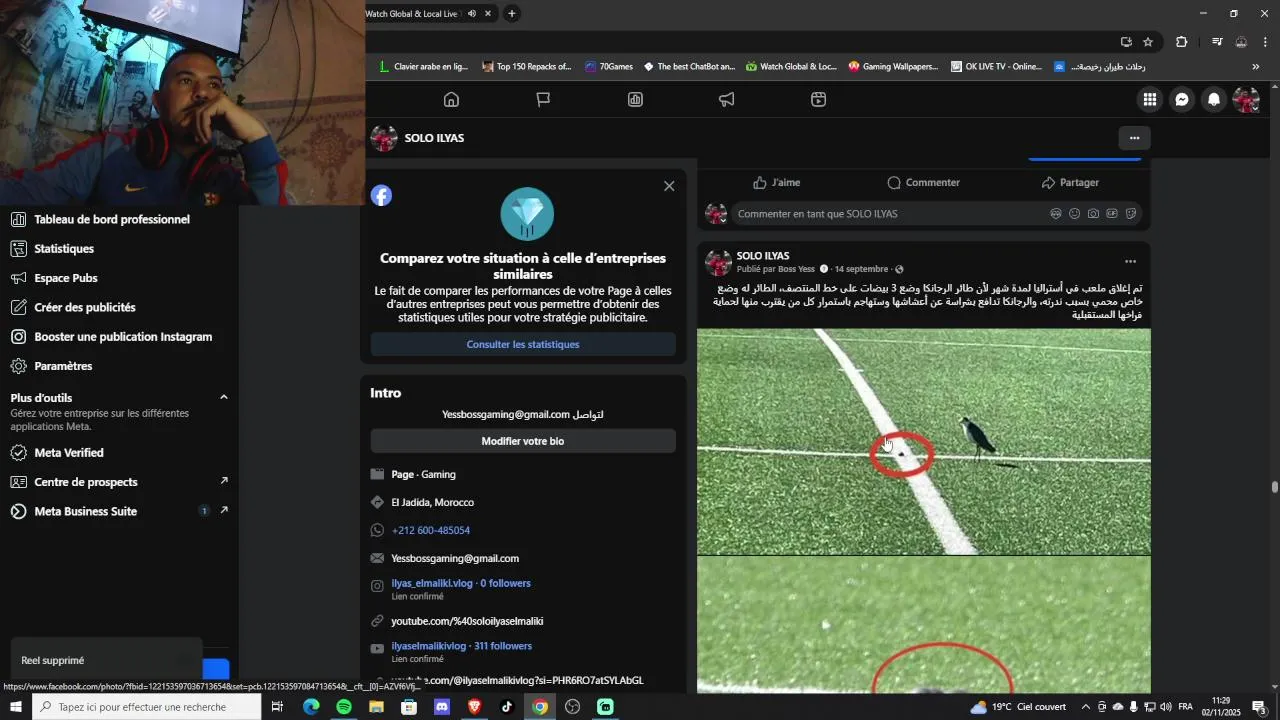Collapse the Plus d'outils section
1280x720 pixels.
point(223,397)
